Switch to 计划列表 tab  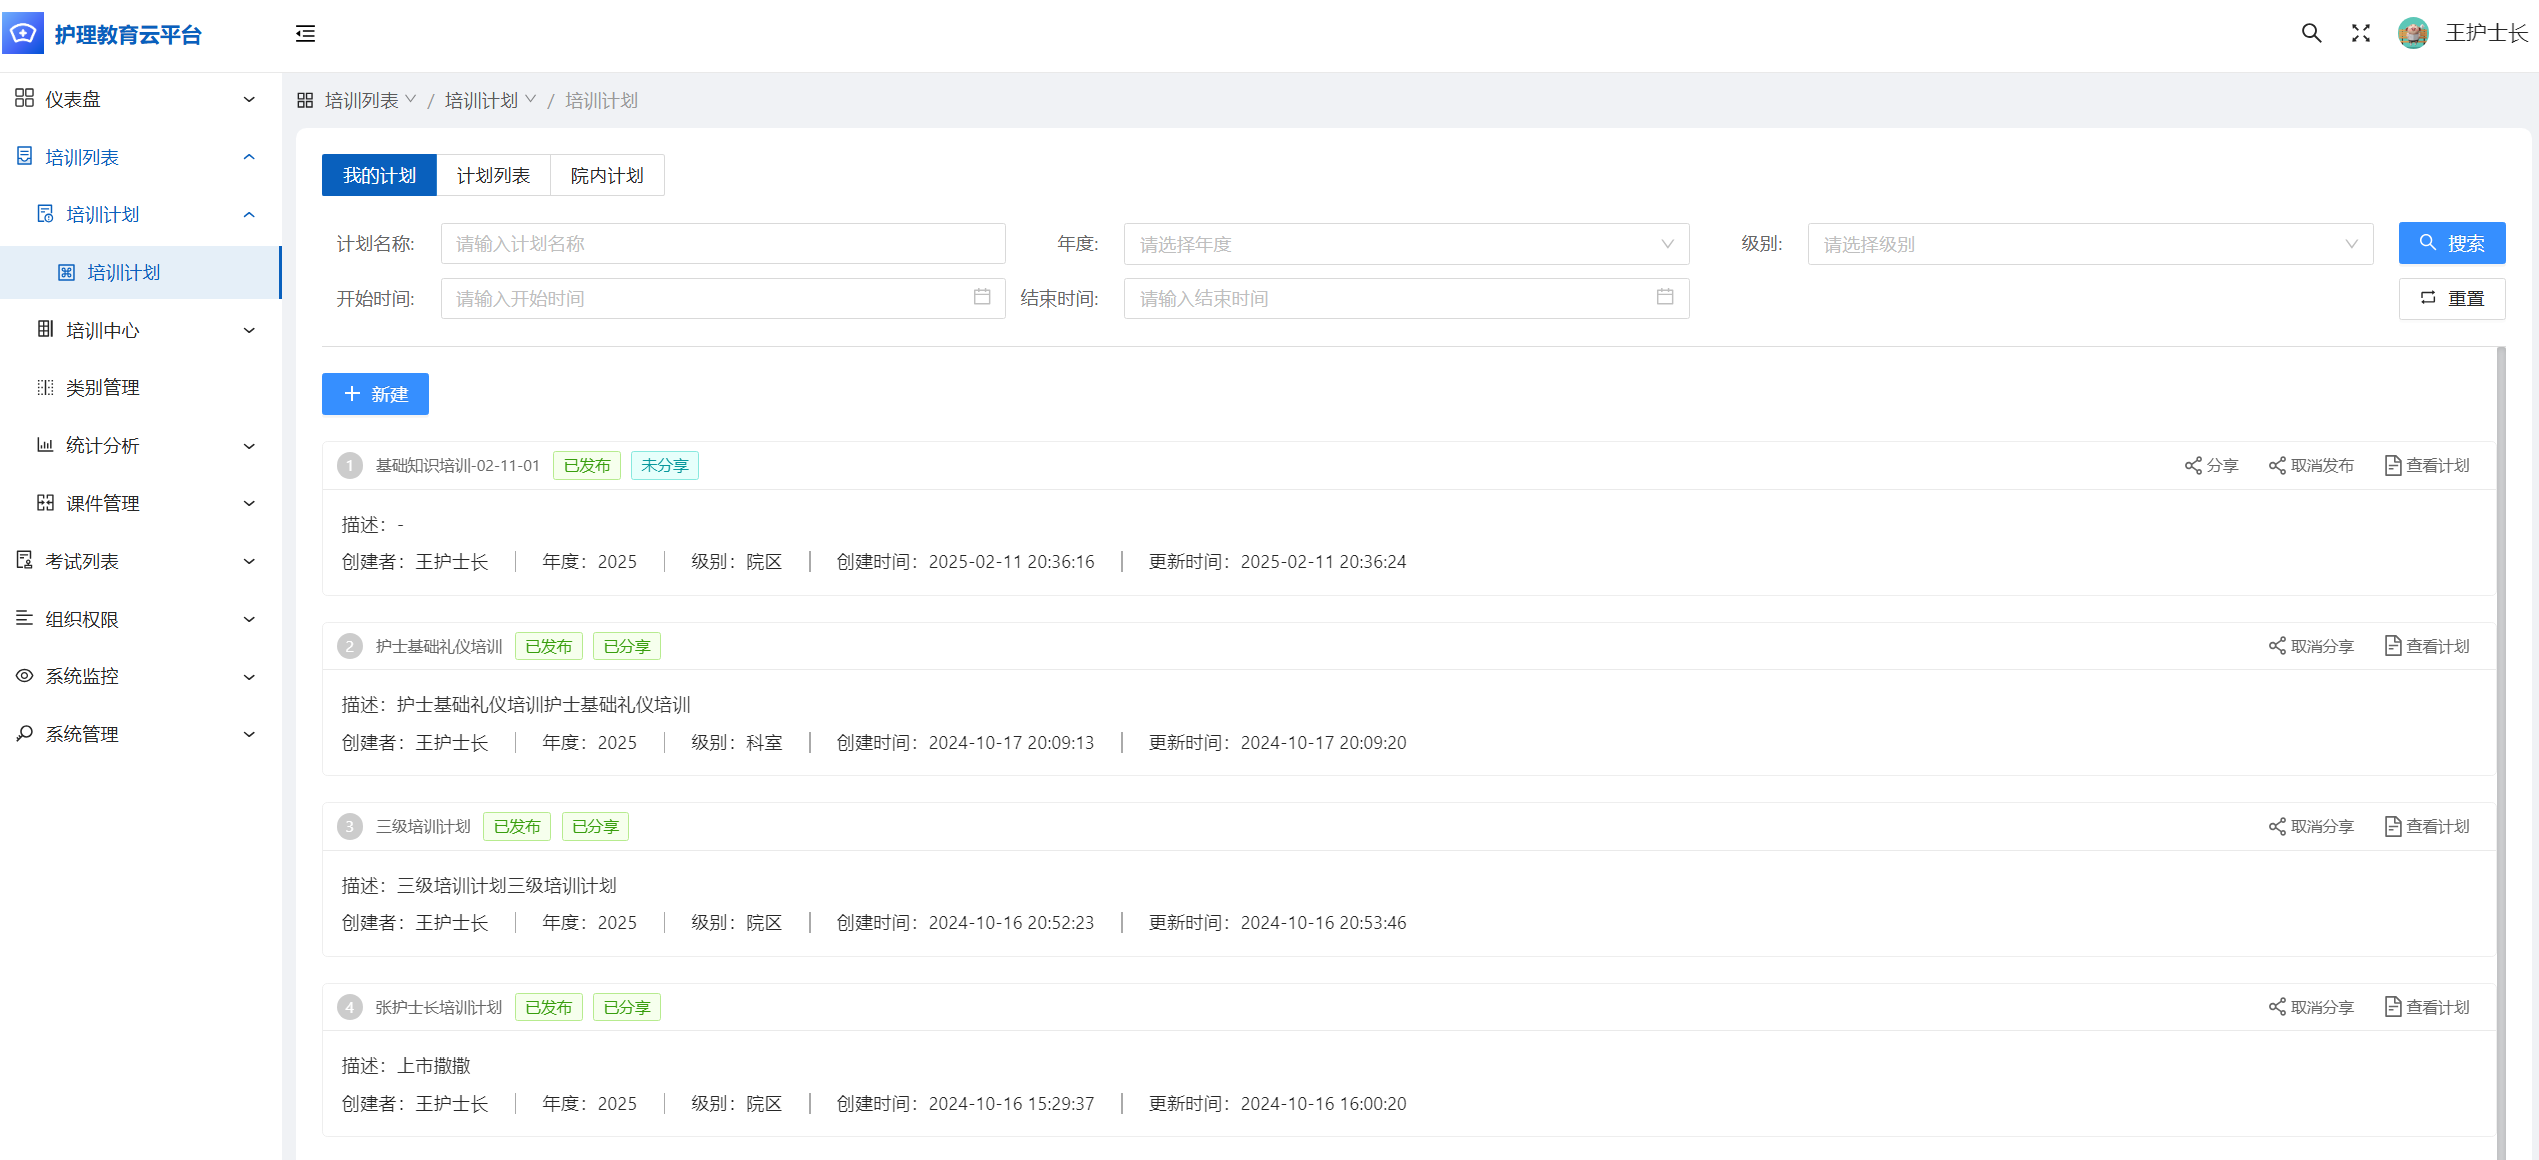[493, 176]
